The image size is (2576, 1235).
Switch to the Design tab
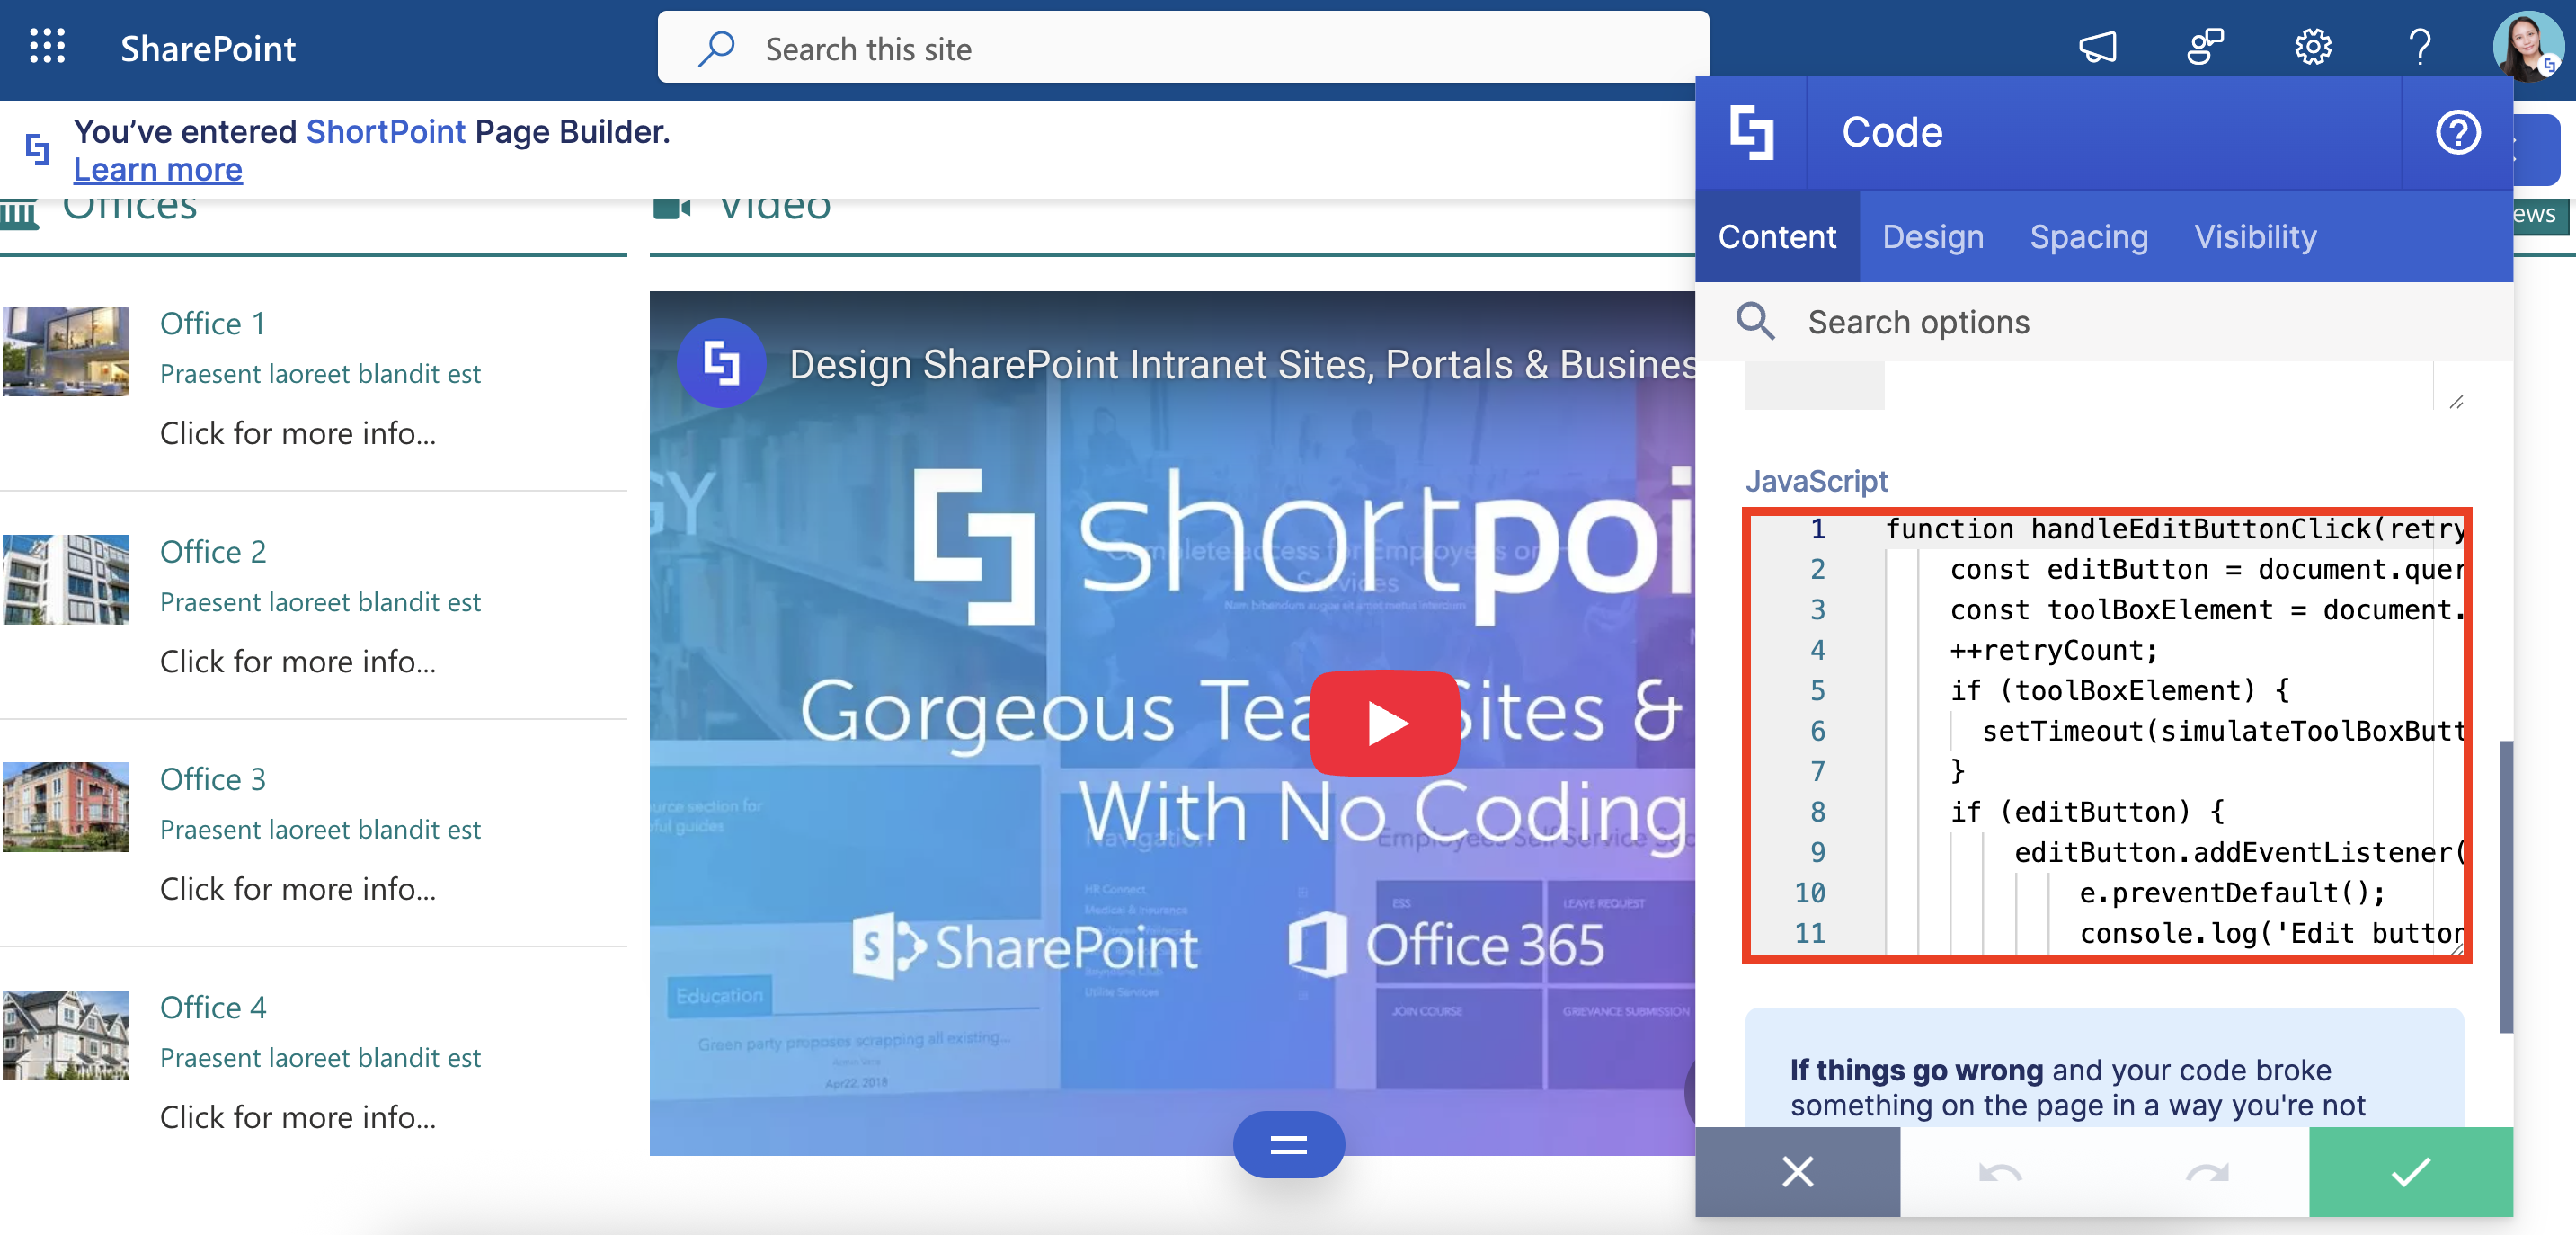point(1932,237)
